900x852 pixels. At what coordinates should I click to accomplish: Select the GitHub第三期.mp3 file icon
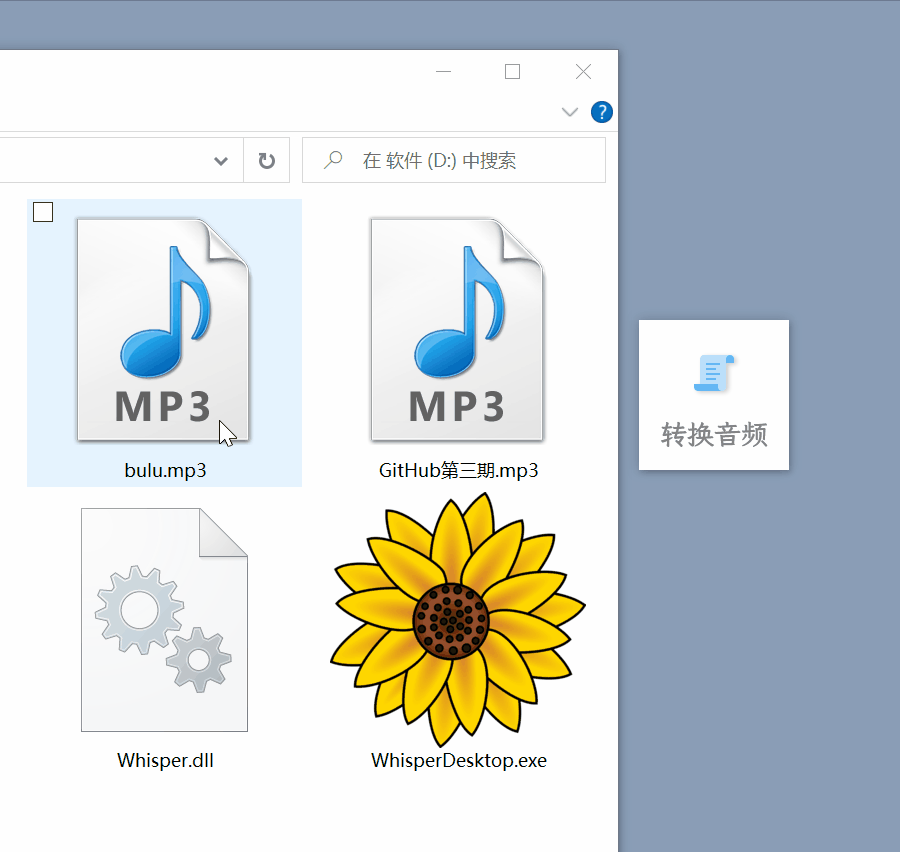pos(457,330)
